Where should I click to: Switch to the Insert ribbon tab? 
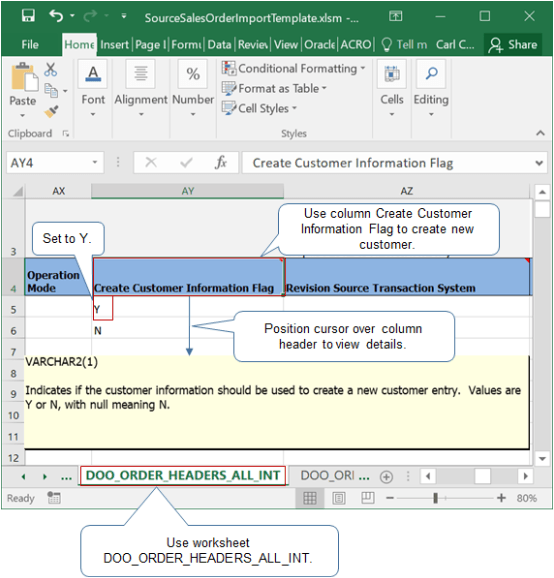click(114, 45)
